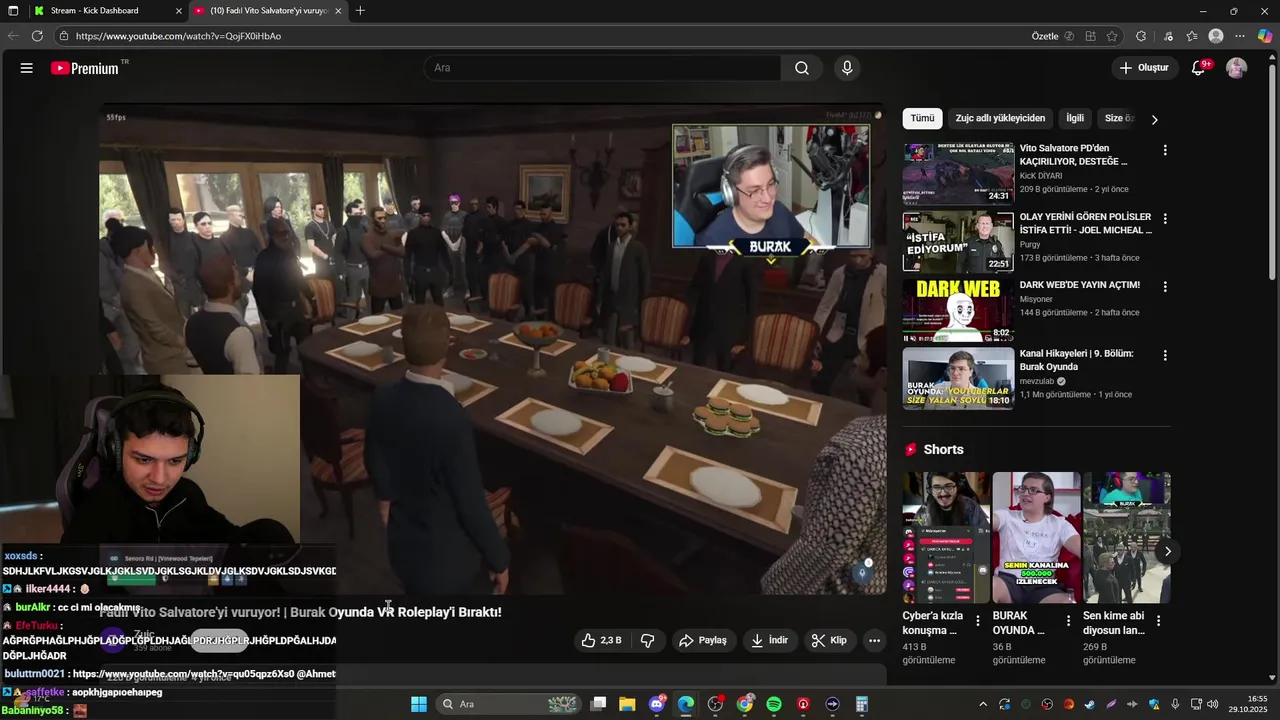Show hidden system tray icons
The width and height of the screenshot is (1280, 720).
click(983, 704)
